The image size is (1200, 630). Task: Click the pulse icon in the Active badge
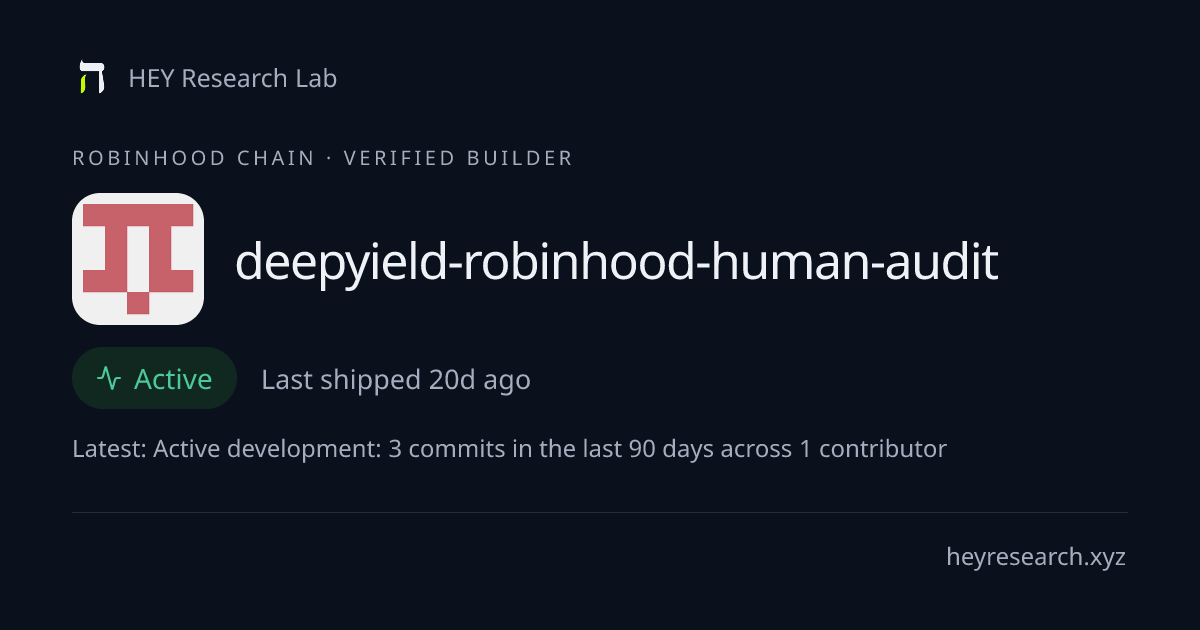[x=109, y=379]
